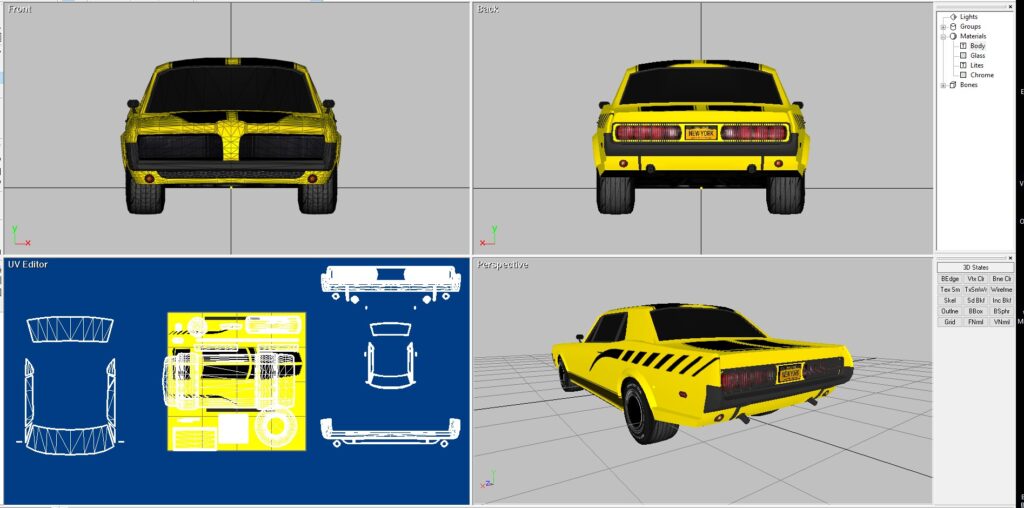Toggle the BSphr bounding sphere button

click(1001, 311)
